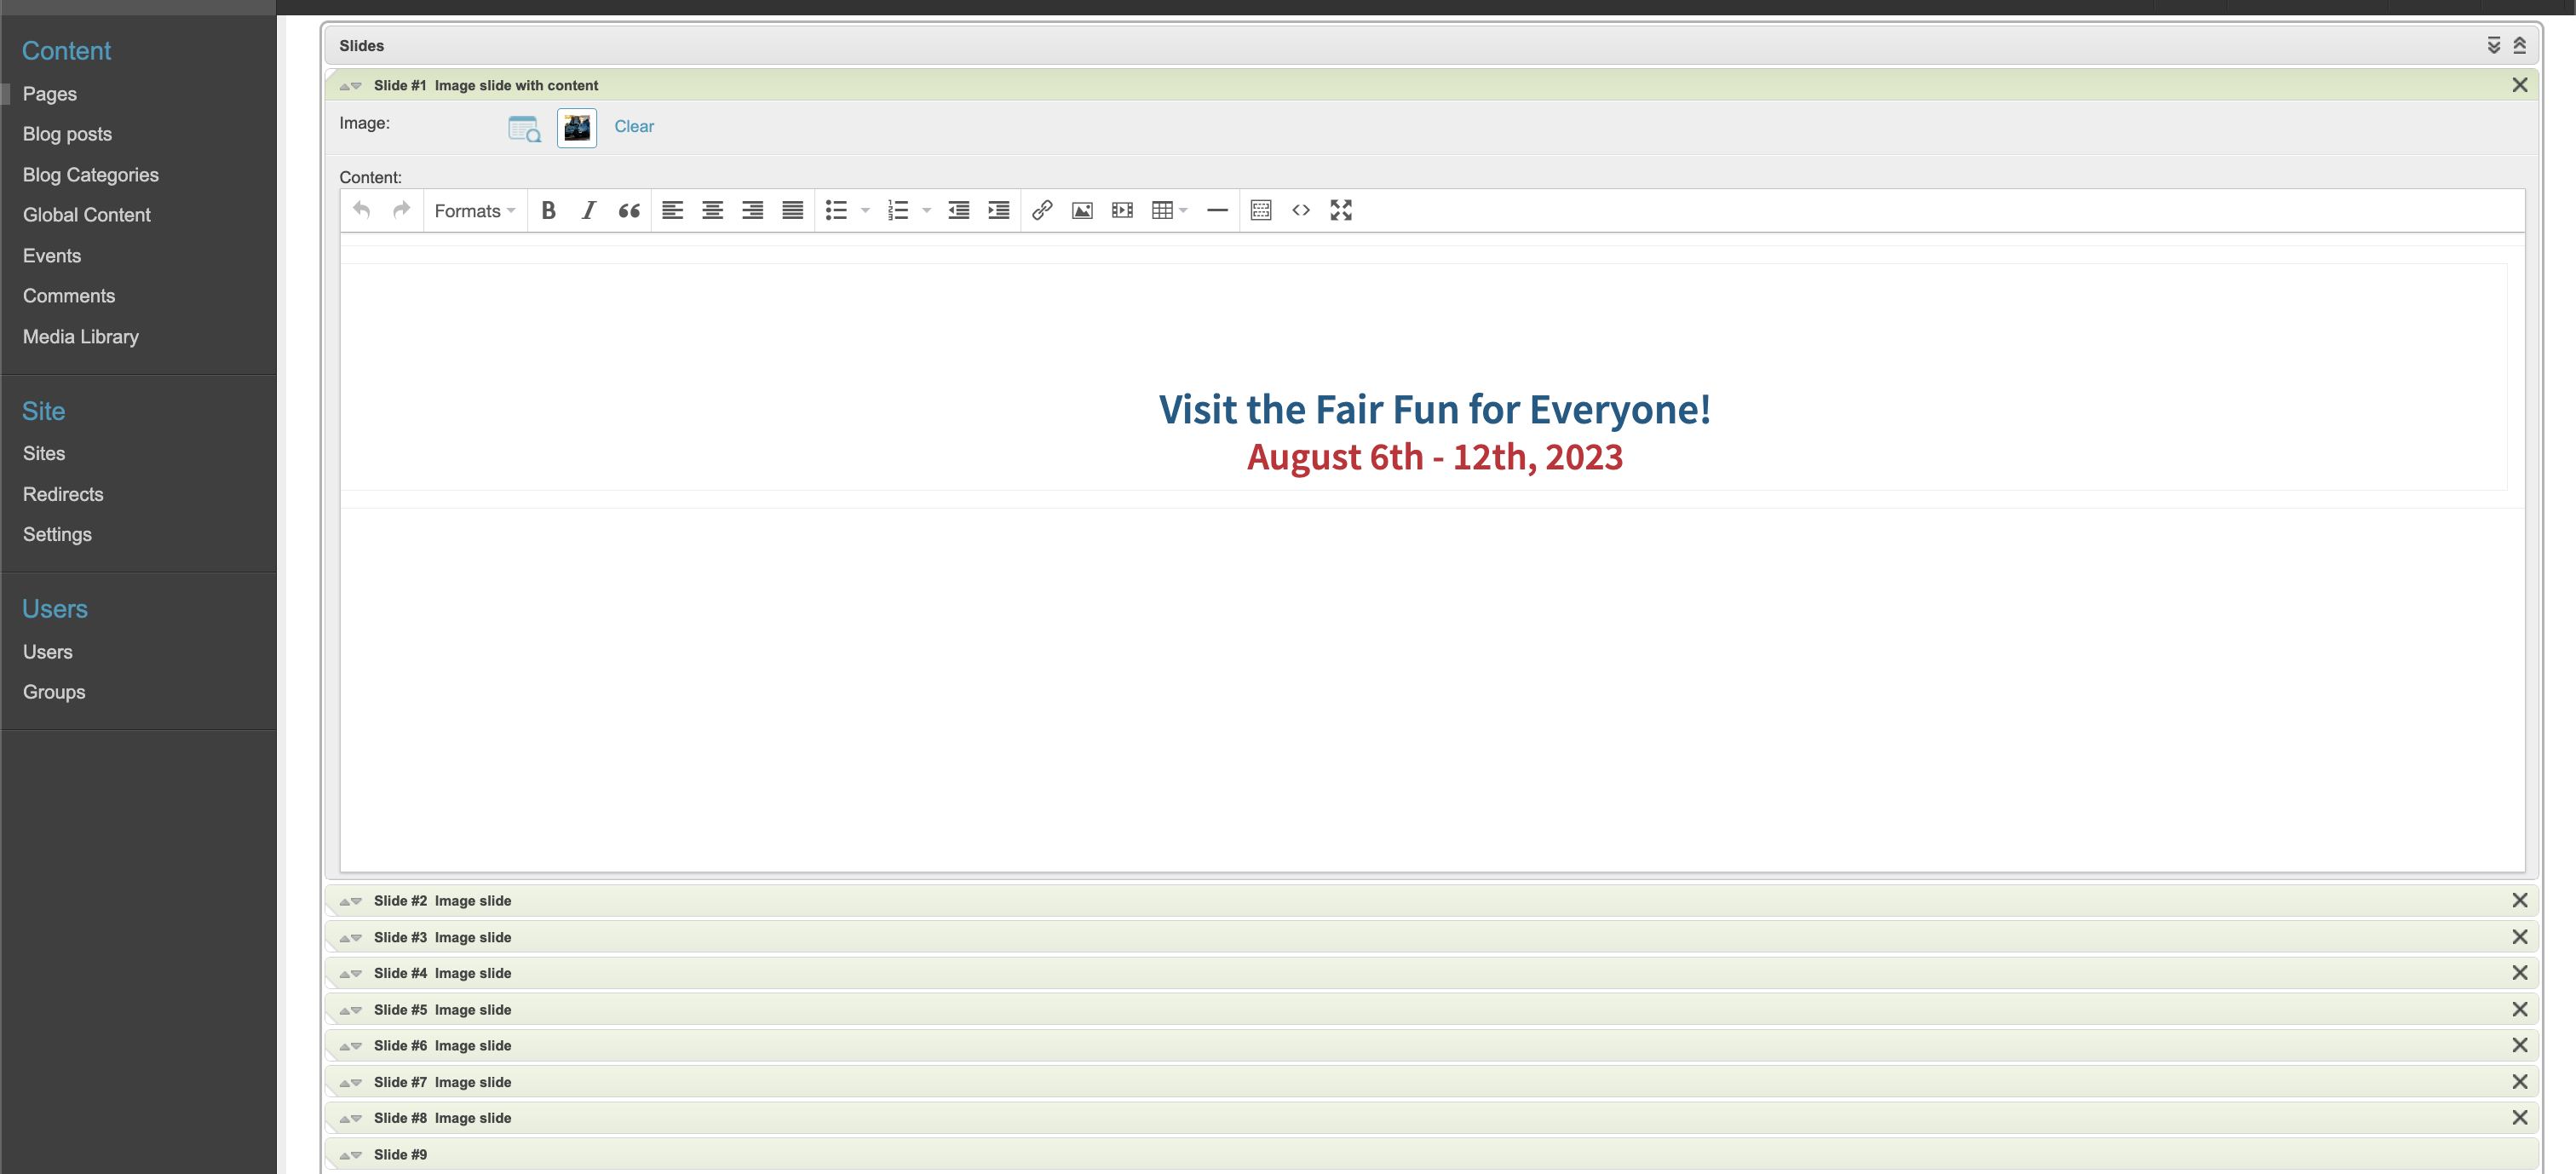Browse for slide image file
Image resolution: width=2576 pixels, height=1174 pixels.
coord(524,128)
